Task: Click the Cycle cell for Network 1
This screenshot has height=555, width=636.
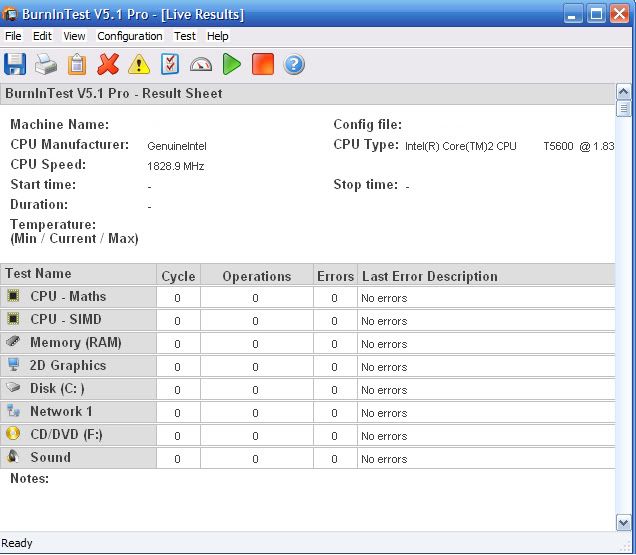Action: click(178, 413)
